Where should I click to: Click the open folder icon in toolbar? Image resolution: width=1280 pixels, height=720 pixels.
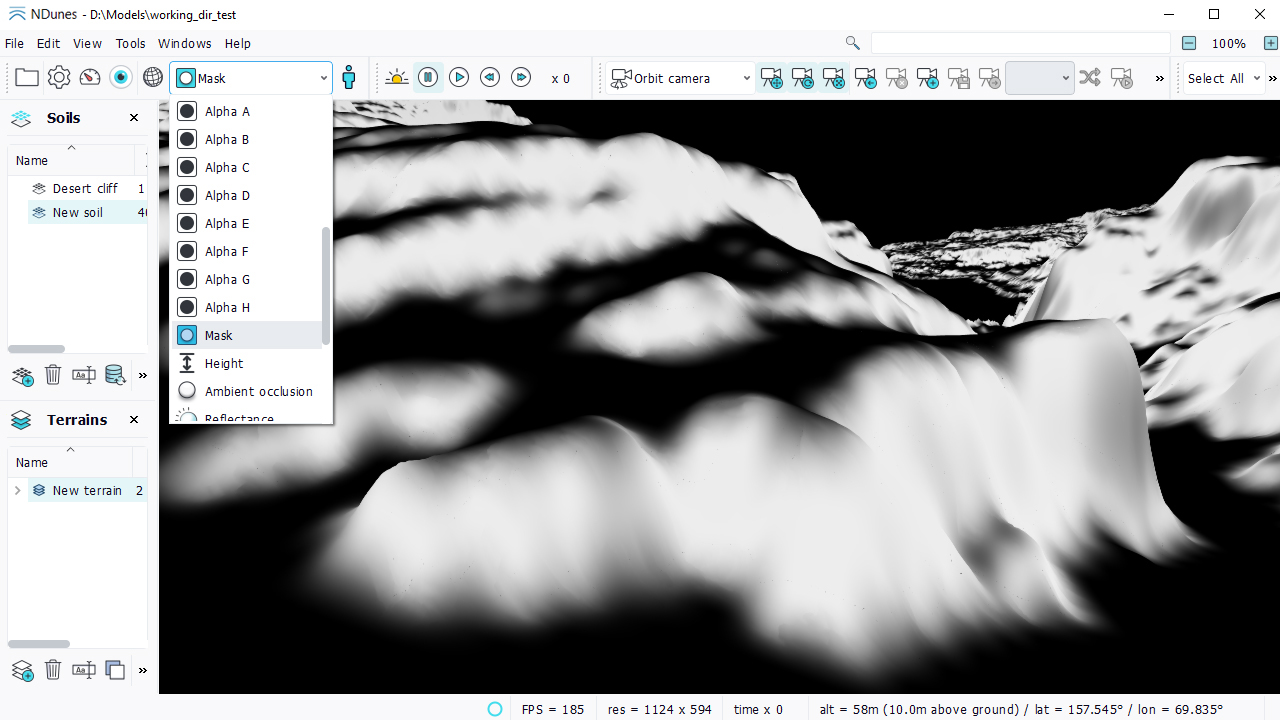pyautogui.click(x=27, y=78)
